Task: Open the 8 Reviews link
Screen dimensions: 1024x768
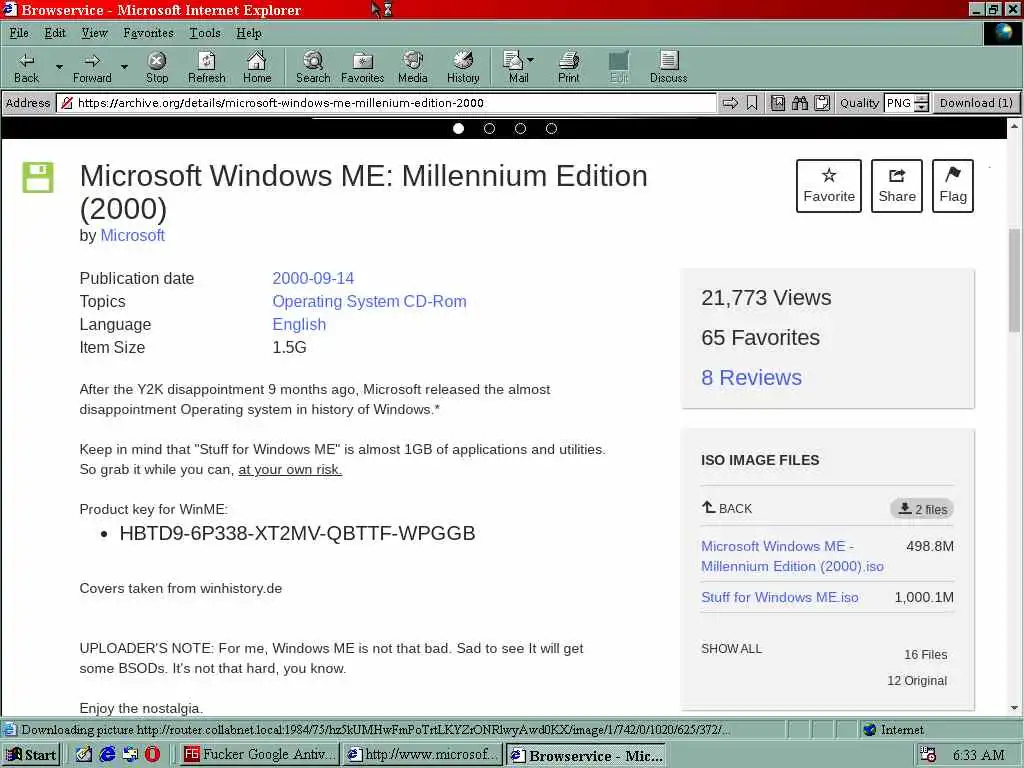Action: pyautogui.click(x=751, y=377)
